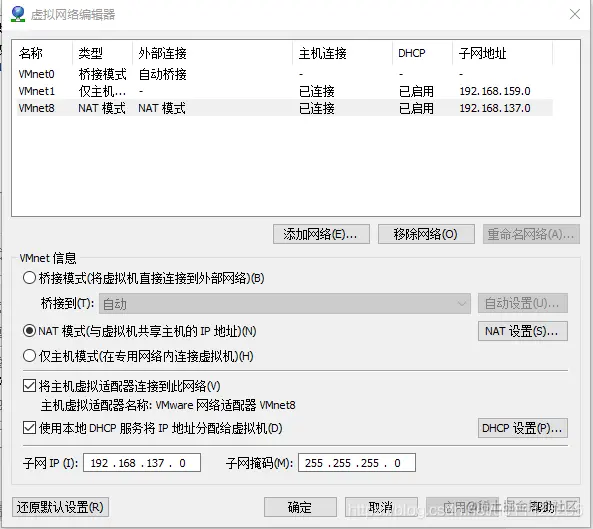
Task: Click into the 子网掩码 input field
Action: click(357, 463)
